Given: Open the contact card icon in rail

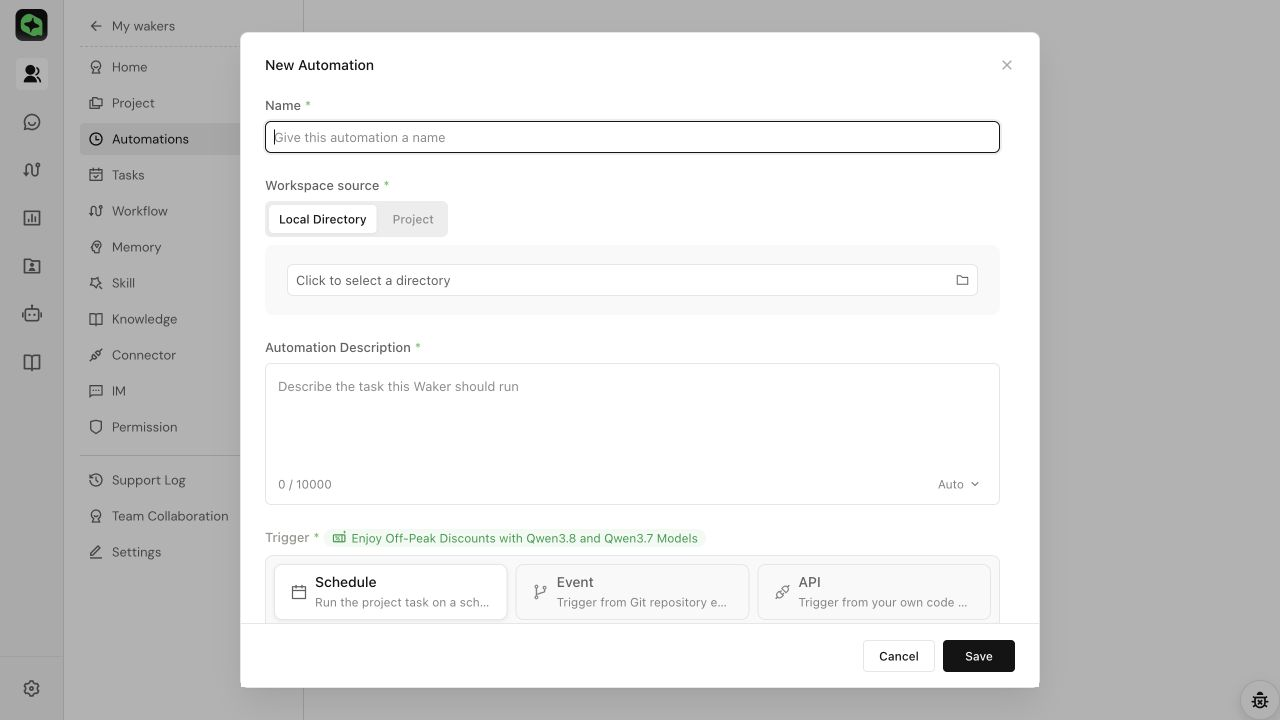Looking at the screenshot, I should click(x=32, y=266).
